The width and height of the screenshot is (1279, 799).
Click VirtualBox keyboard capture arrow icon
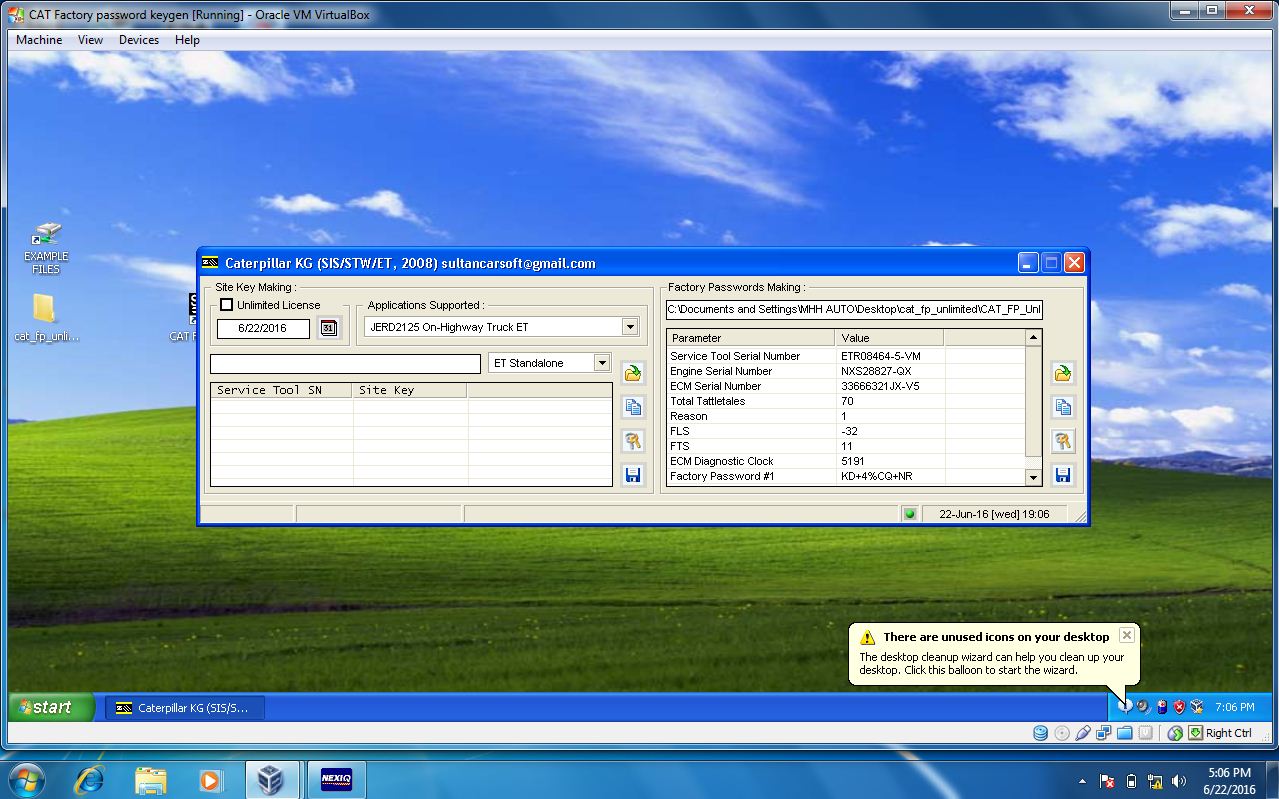(x=1194, y=733)
